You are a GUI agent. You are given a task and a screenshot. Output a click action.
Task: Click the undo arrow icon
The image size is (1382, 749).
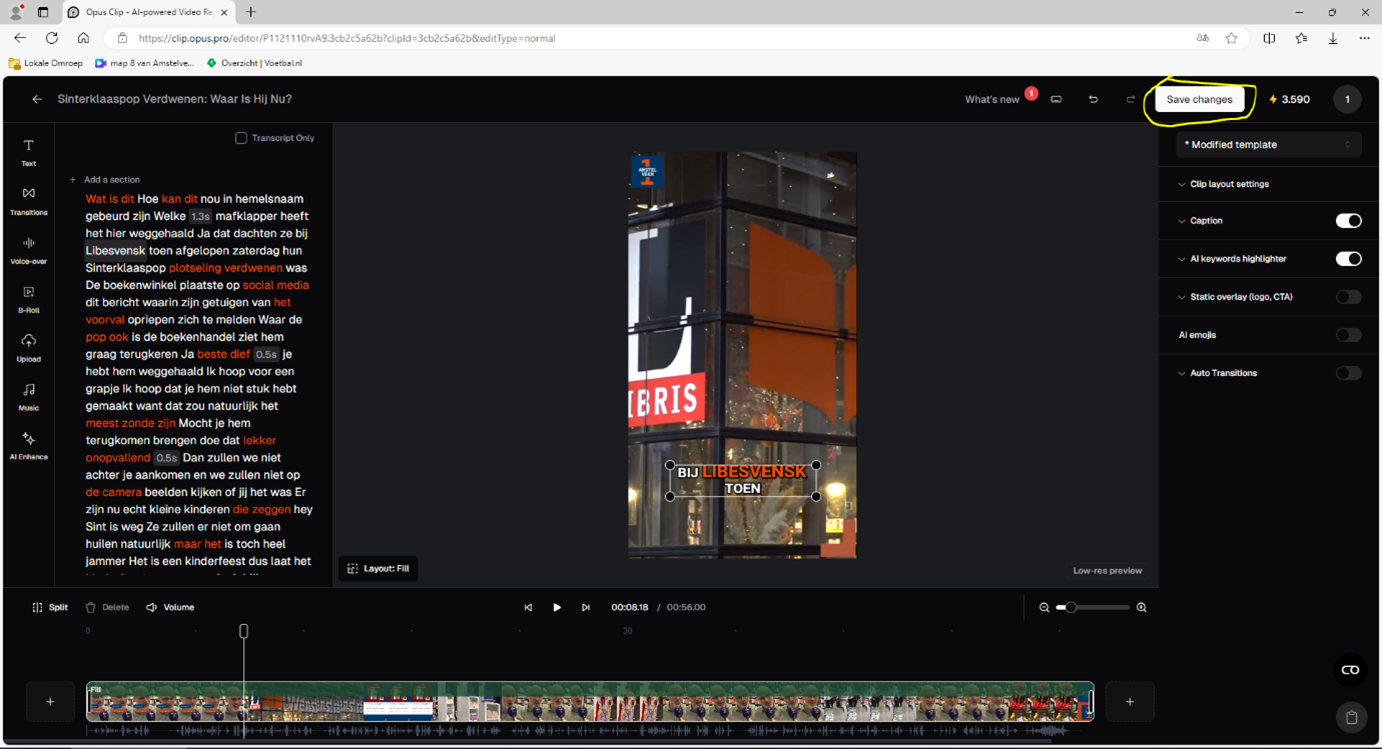pos(1093,99)
